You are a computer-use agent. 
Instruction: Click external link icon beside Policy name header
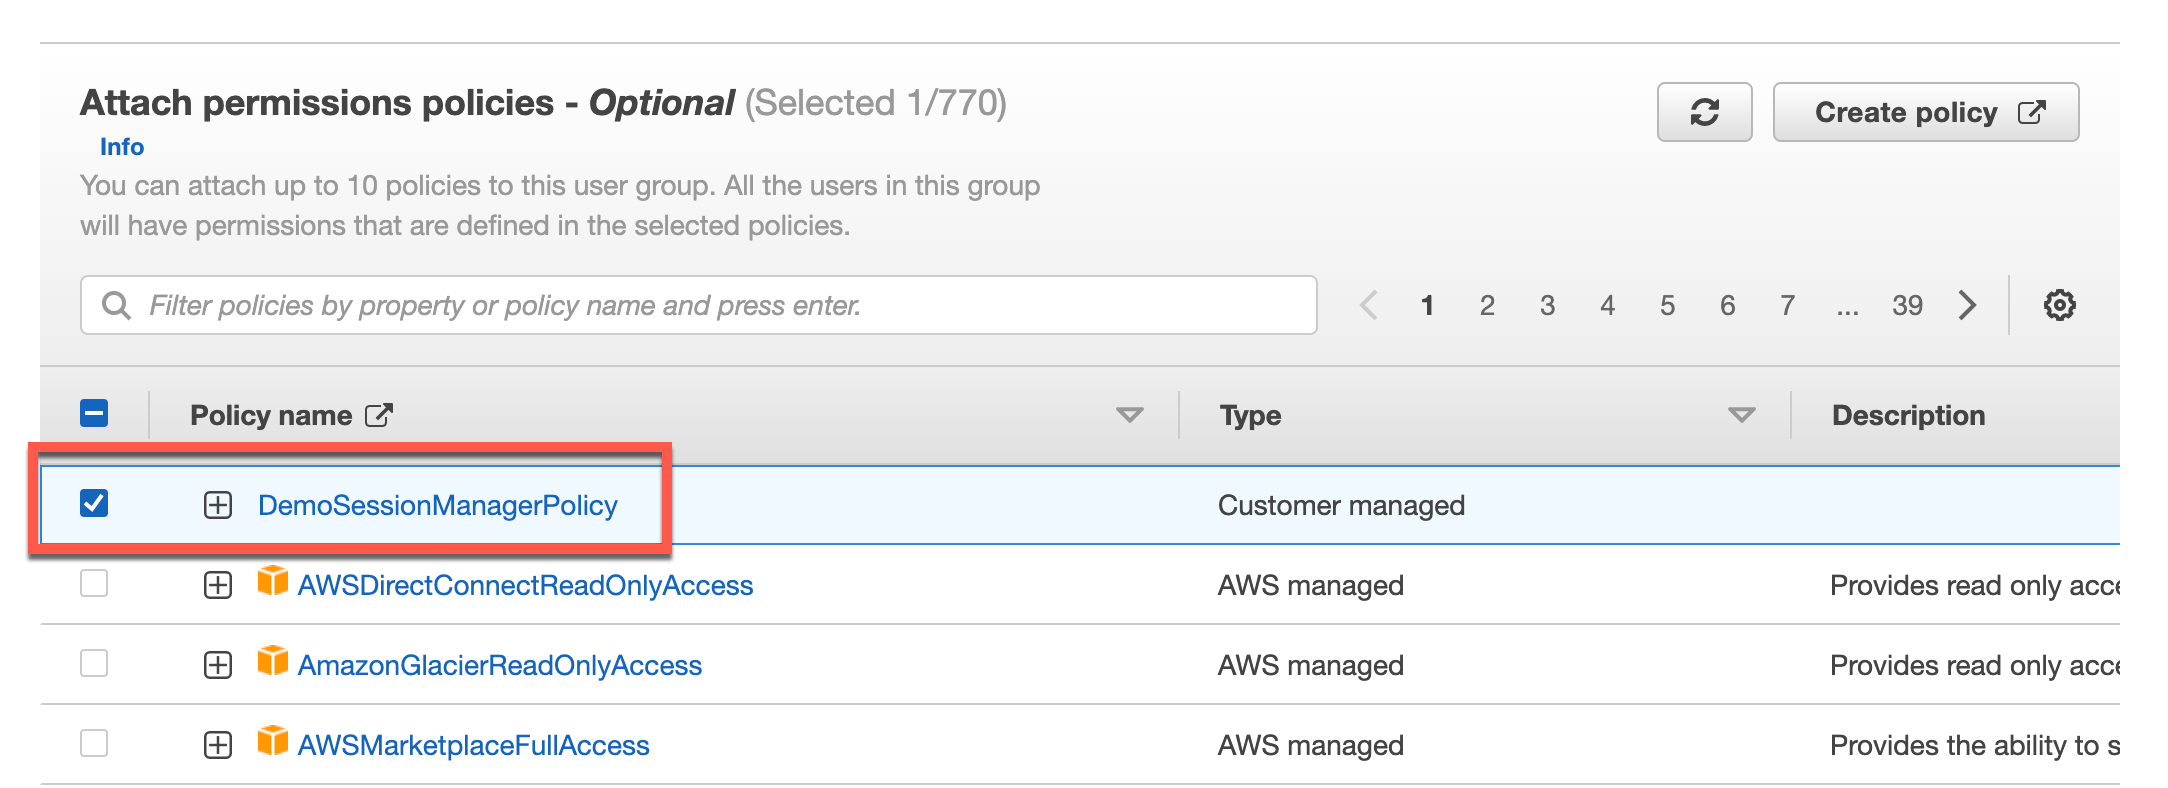pyautogui.click(x=379, y=415)
